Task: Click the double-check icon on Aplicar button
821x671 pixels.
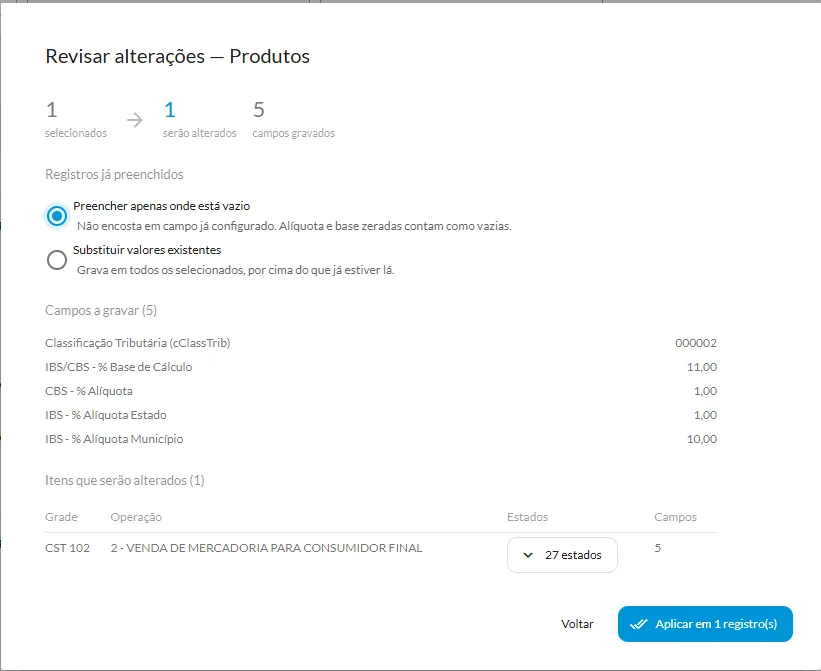Action: coord(638,624)
